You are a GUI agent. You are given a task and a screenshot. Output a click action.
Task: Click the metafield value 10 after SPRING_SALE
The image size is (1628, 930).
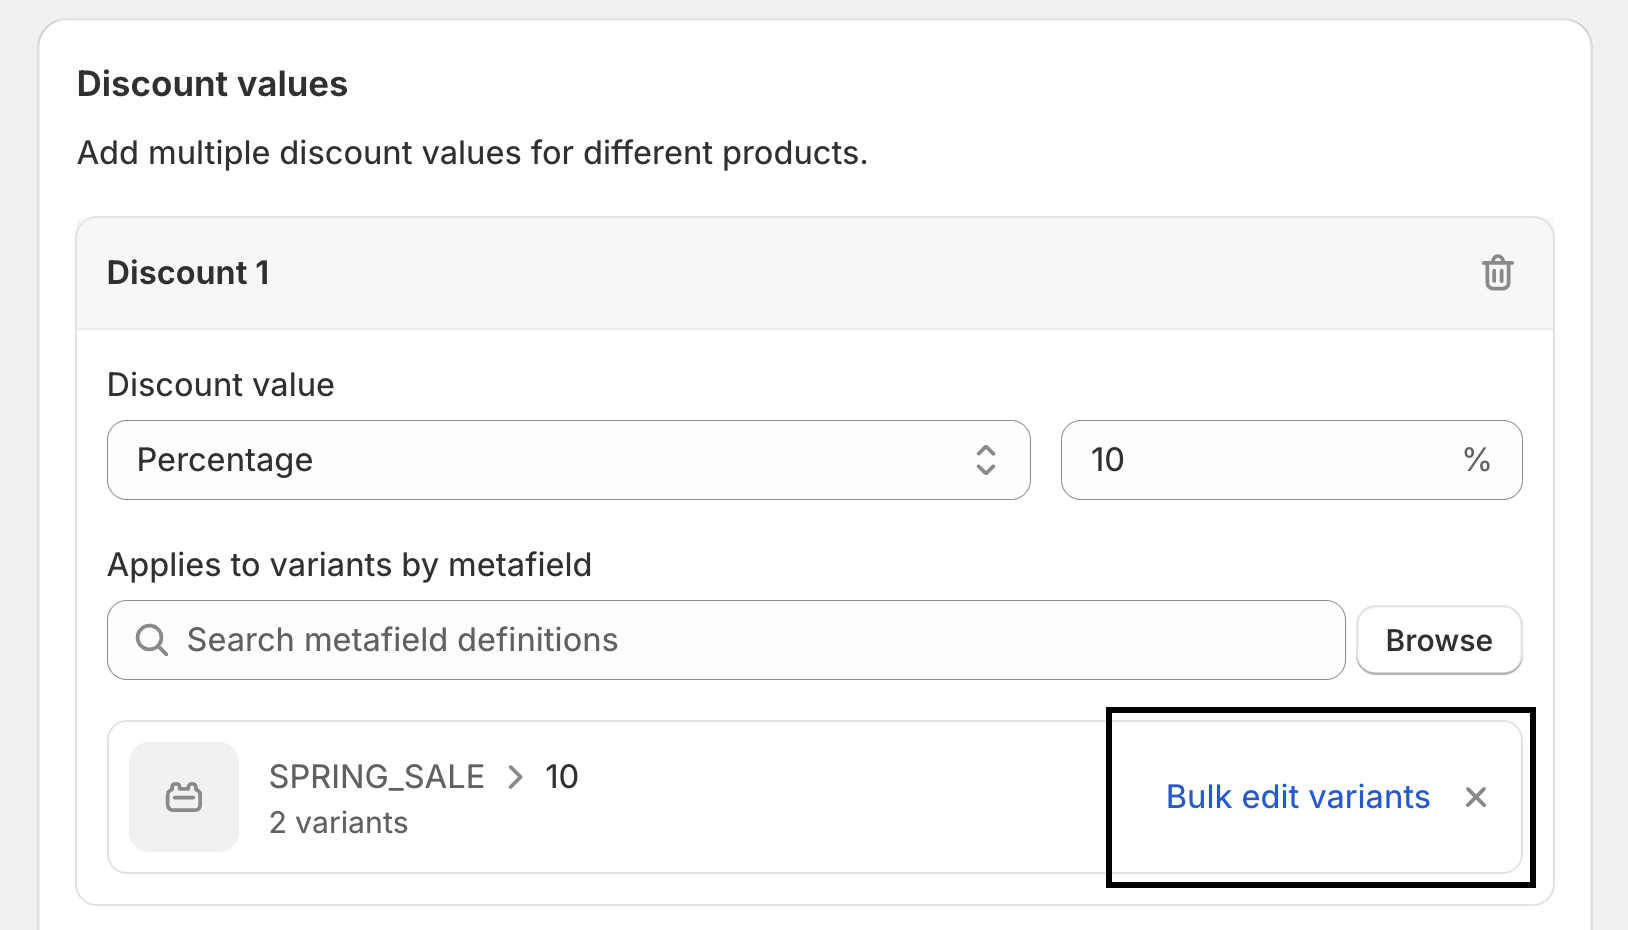[x=562, y=777]
